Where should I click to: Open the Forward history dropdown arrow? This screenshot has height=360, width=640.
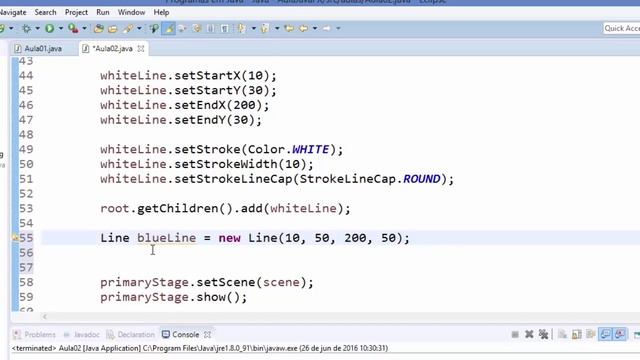click(338, 29)
